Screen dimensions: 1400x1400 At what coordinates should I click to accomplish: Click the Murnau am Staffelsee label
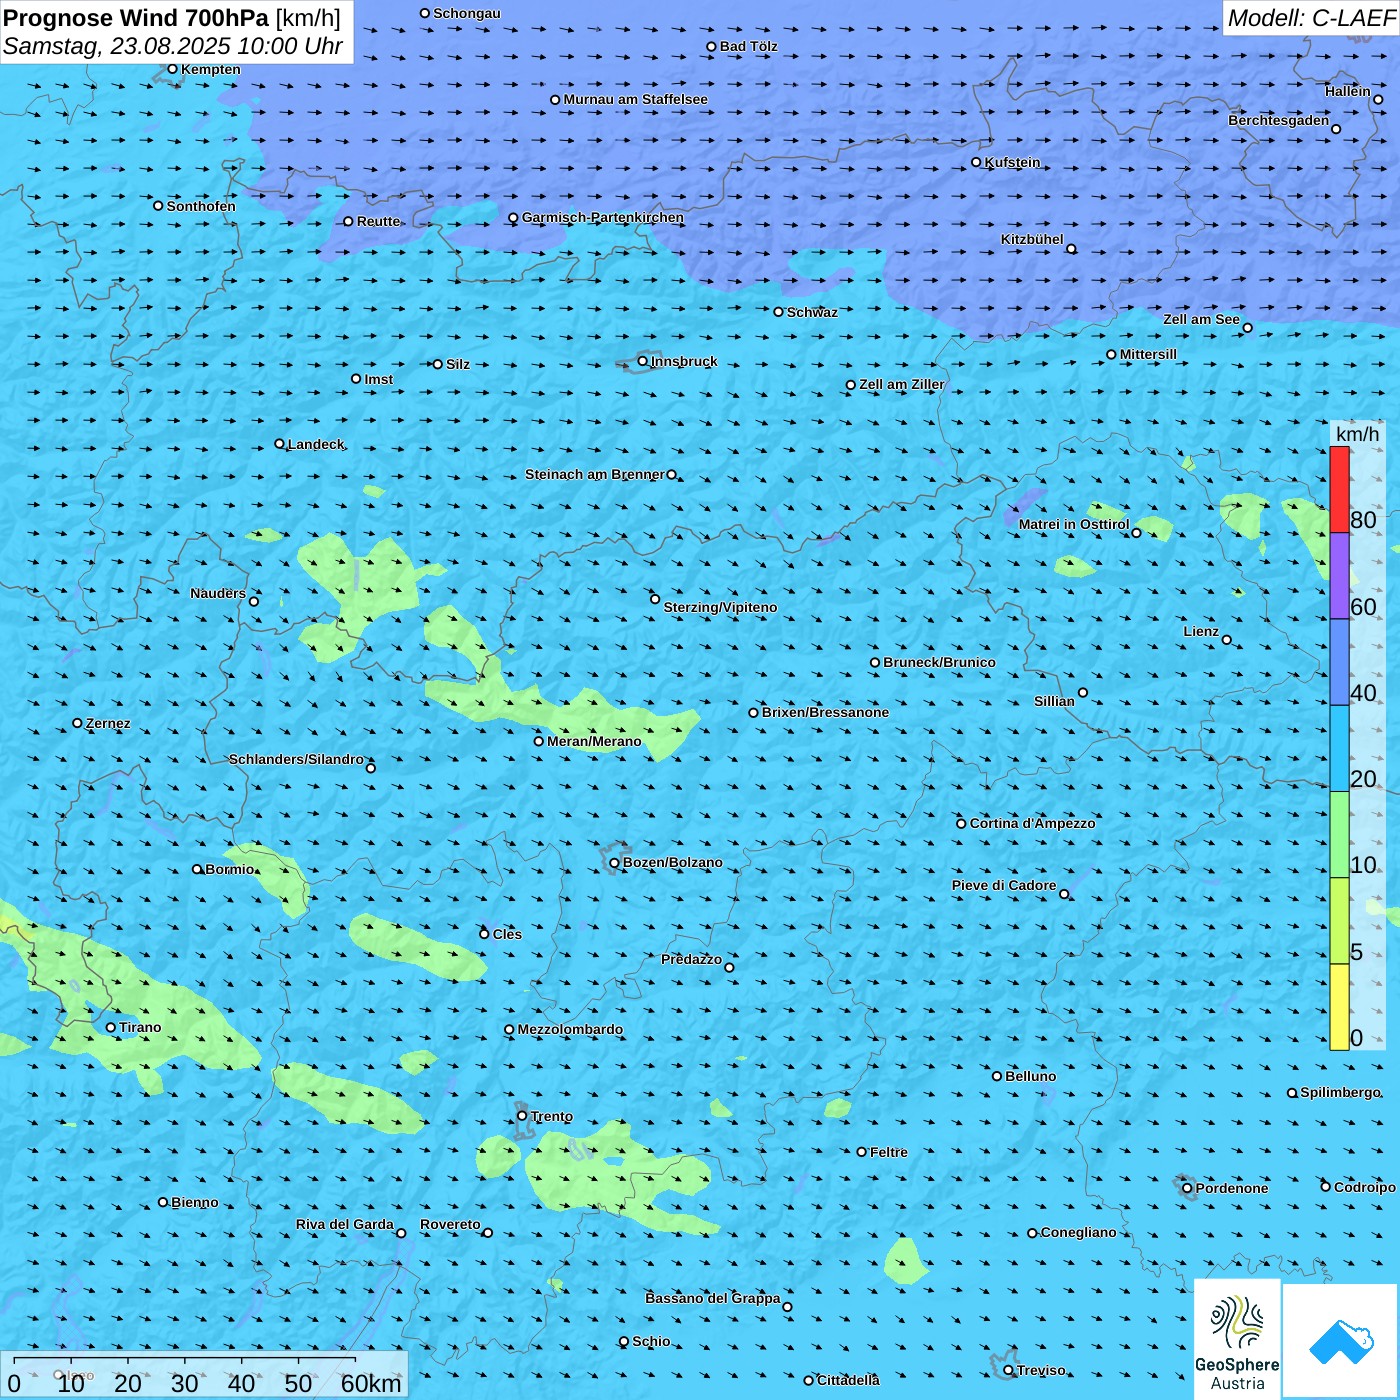[636, 99]
